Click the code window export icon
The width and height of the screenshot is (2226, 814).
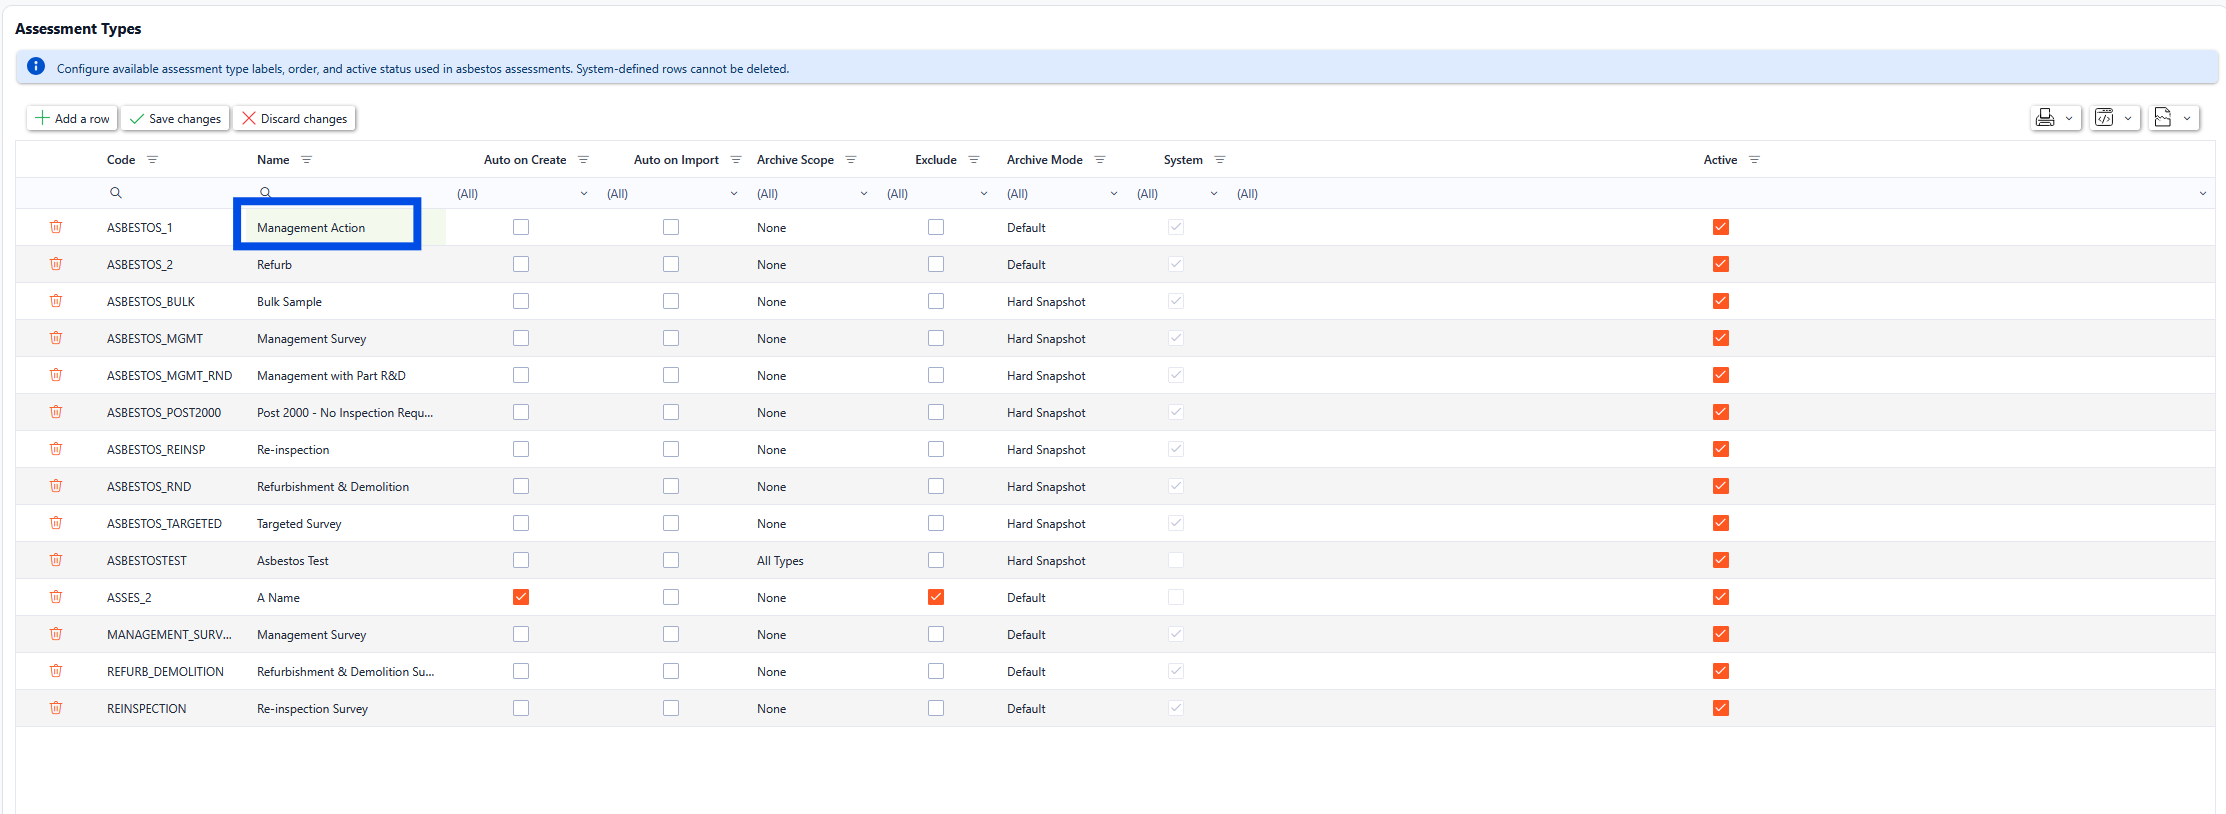click(x=2104, y=118)
